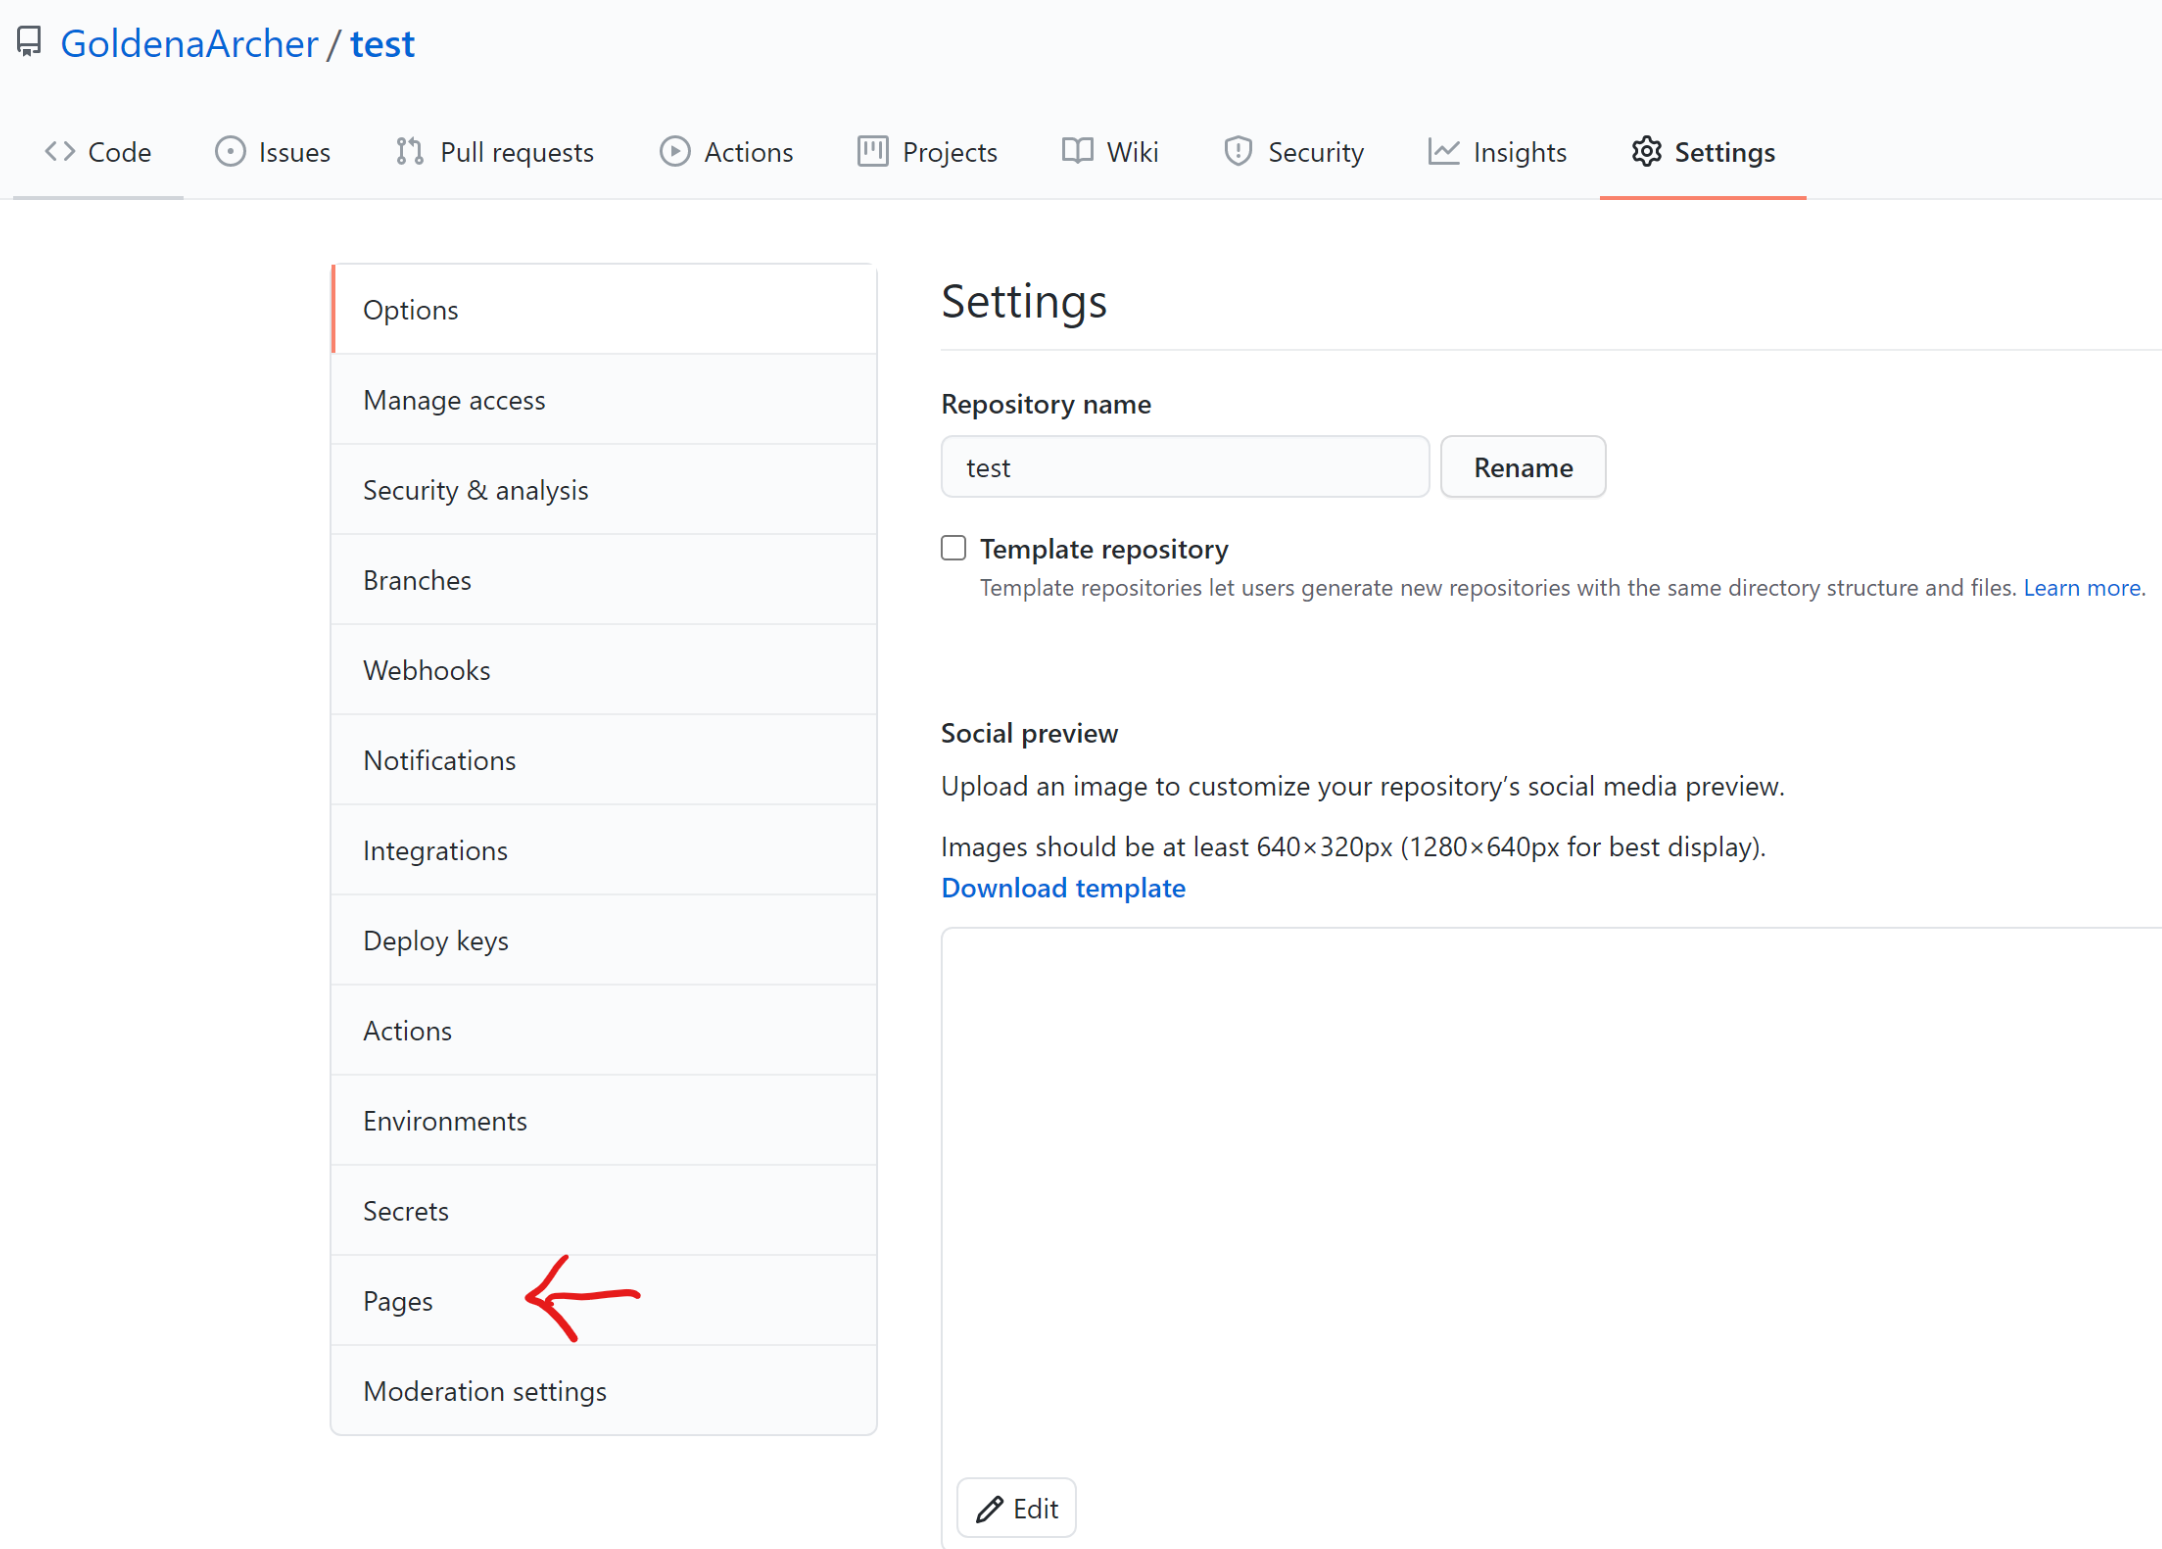Open Moderation settings
This screenshot has height=1549, width=2162.
[604, 1390]
